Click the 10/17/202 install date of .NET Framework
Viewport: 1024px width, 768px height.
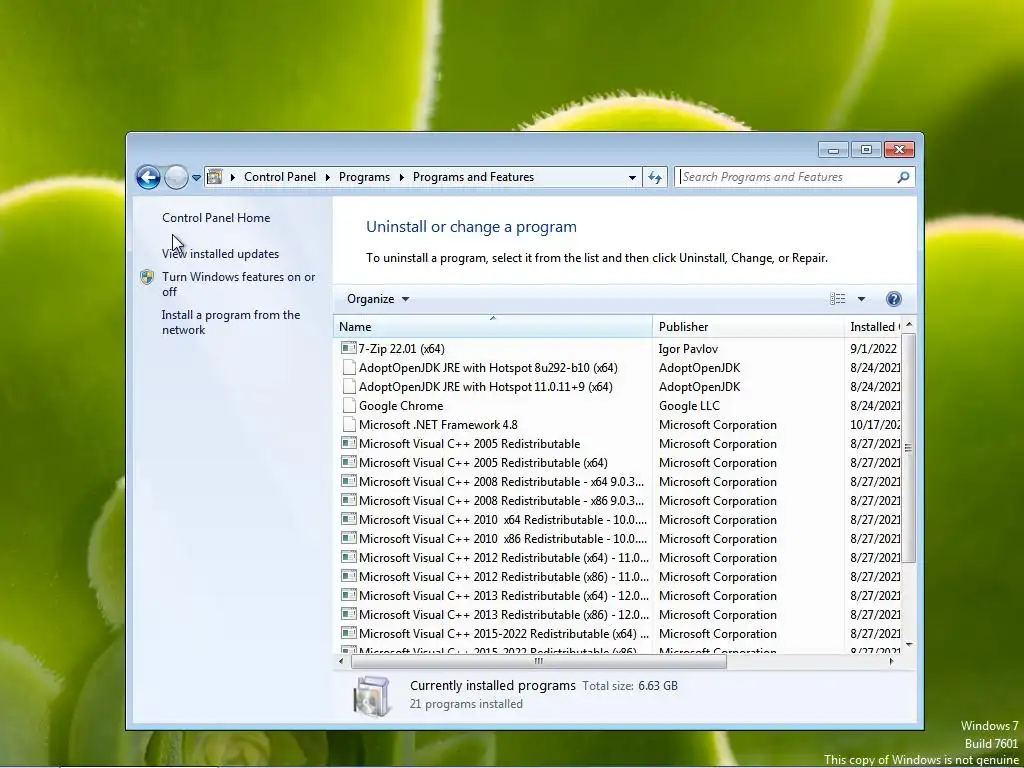pyautogui.click(x=875, y=424)
